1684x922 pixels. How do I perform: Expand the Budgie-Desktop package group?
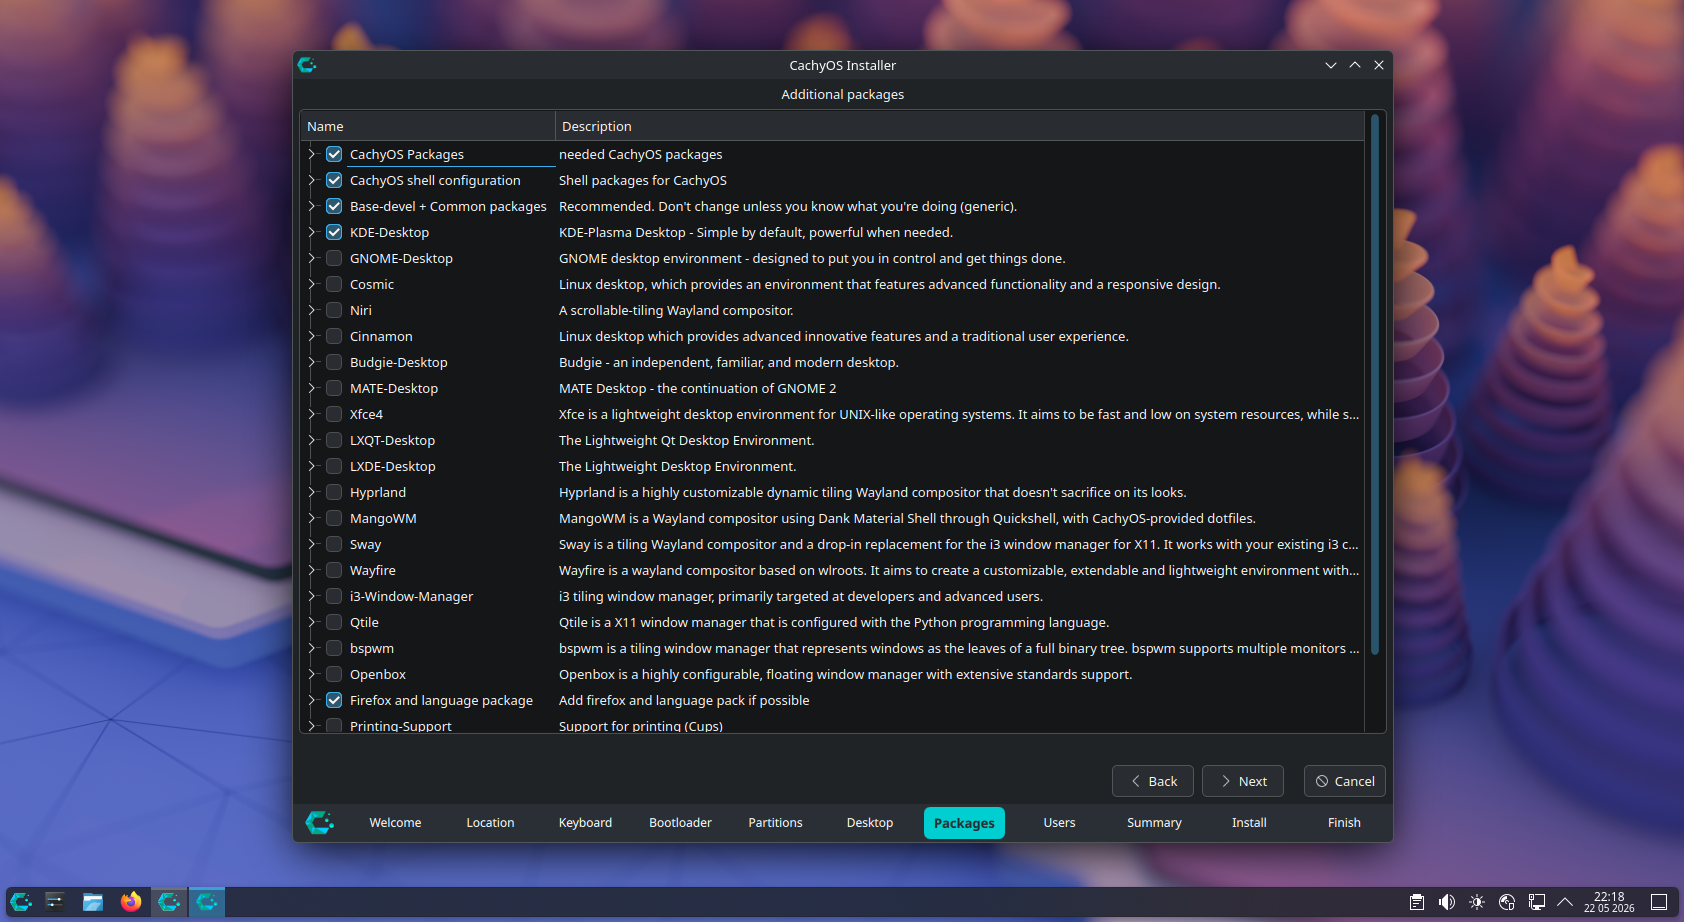click(x=312, y=362)
